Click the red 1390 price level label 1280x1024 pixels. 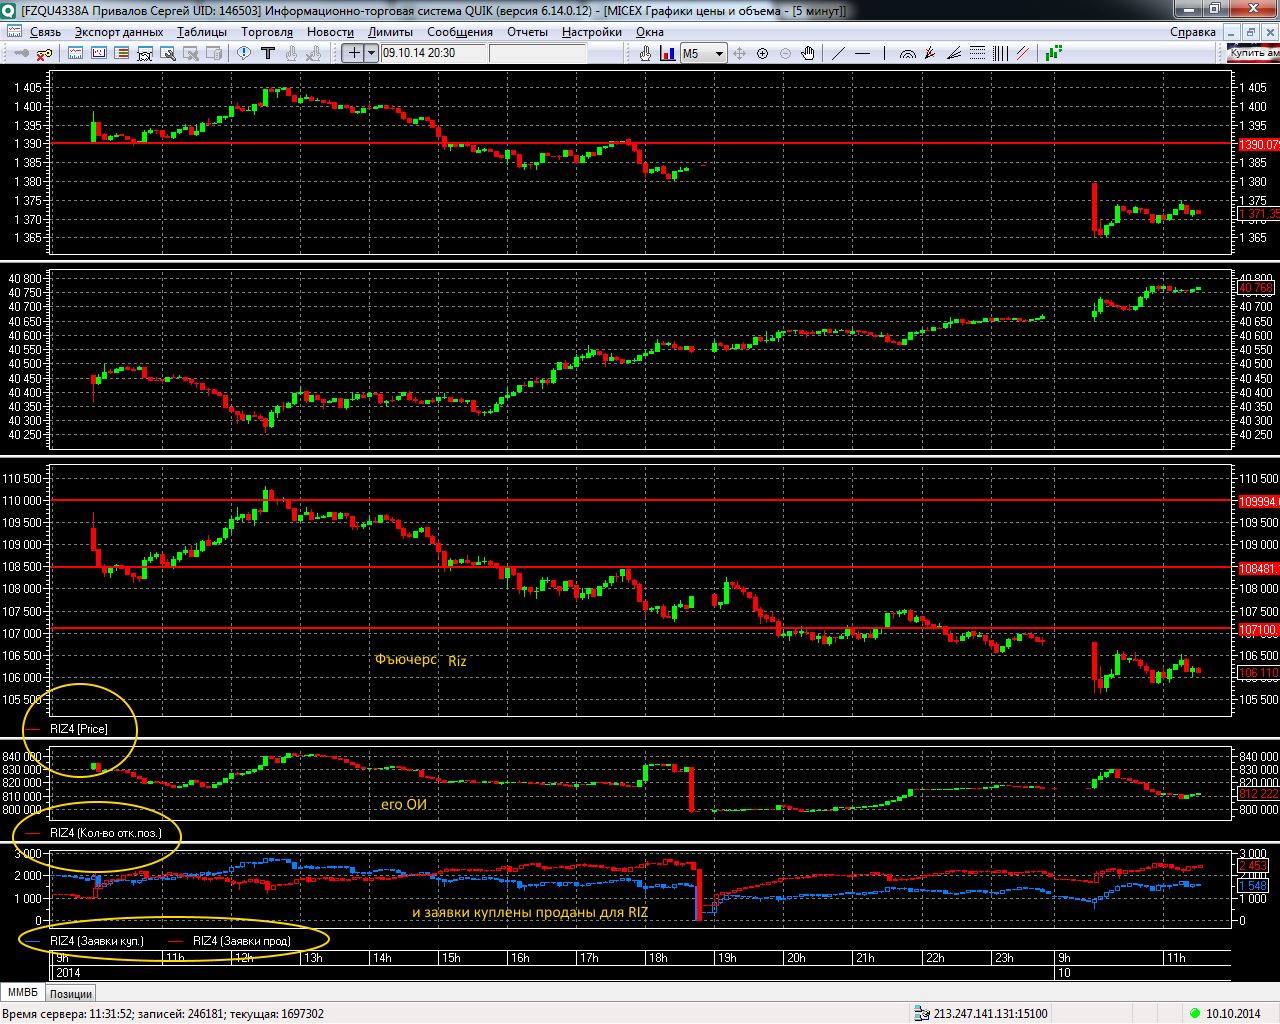pyautogui.click(x=1259, y=145)
